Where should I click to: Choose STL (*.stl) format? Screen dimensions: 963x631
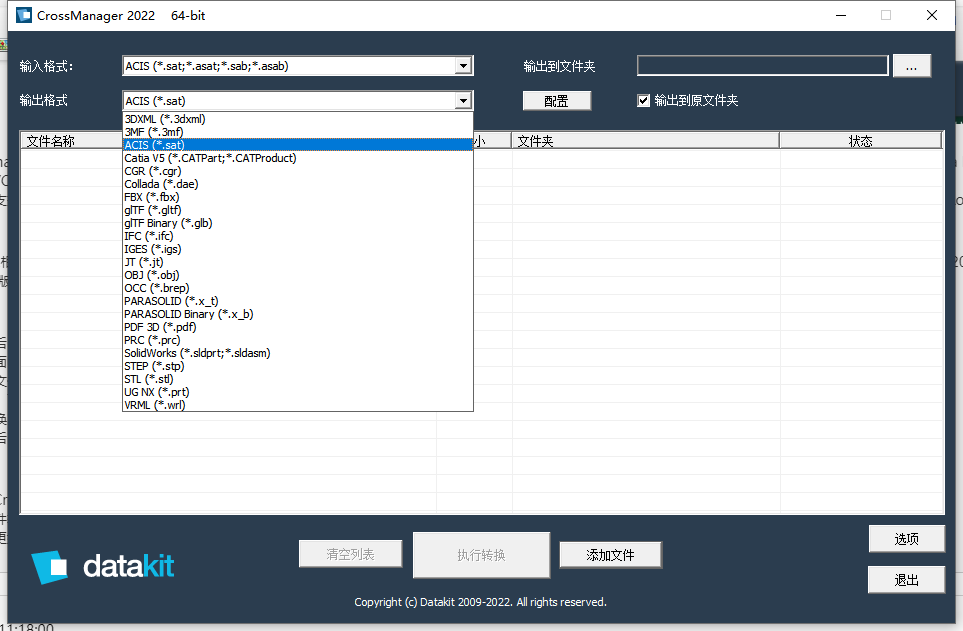(x=298, y=379)
